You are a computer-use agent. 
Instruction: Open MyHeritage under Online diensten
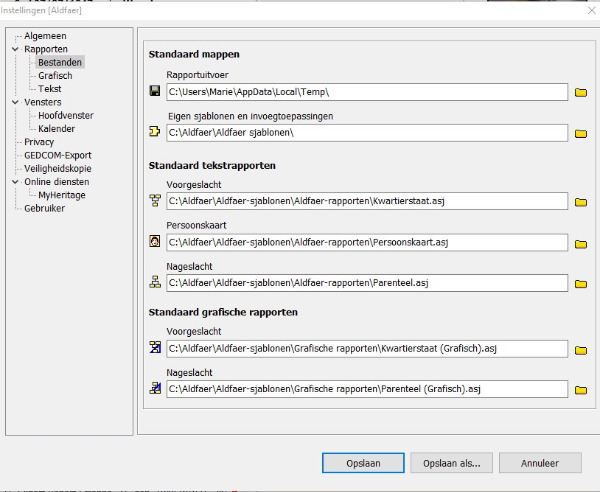[x=63, y=195]
